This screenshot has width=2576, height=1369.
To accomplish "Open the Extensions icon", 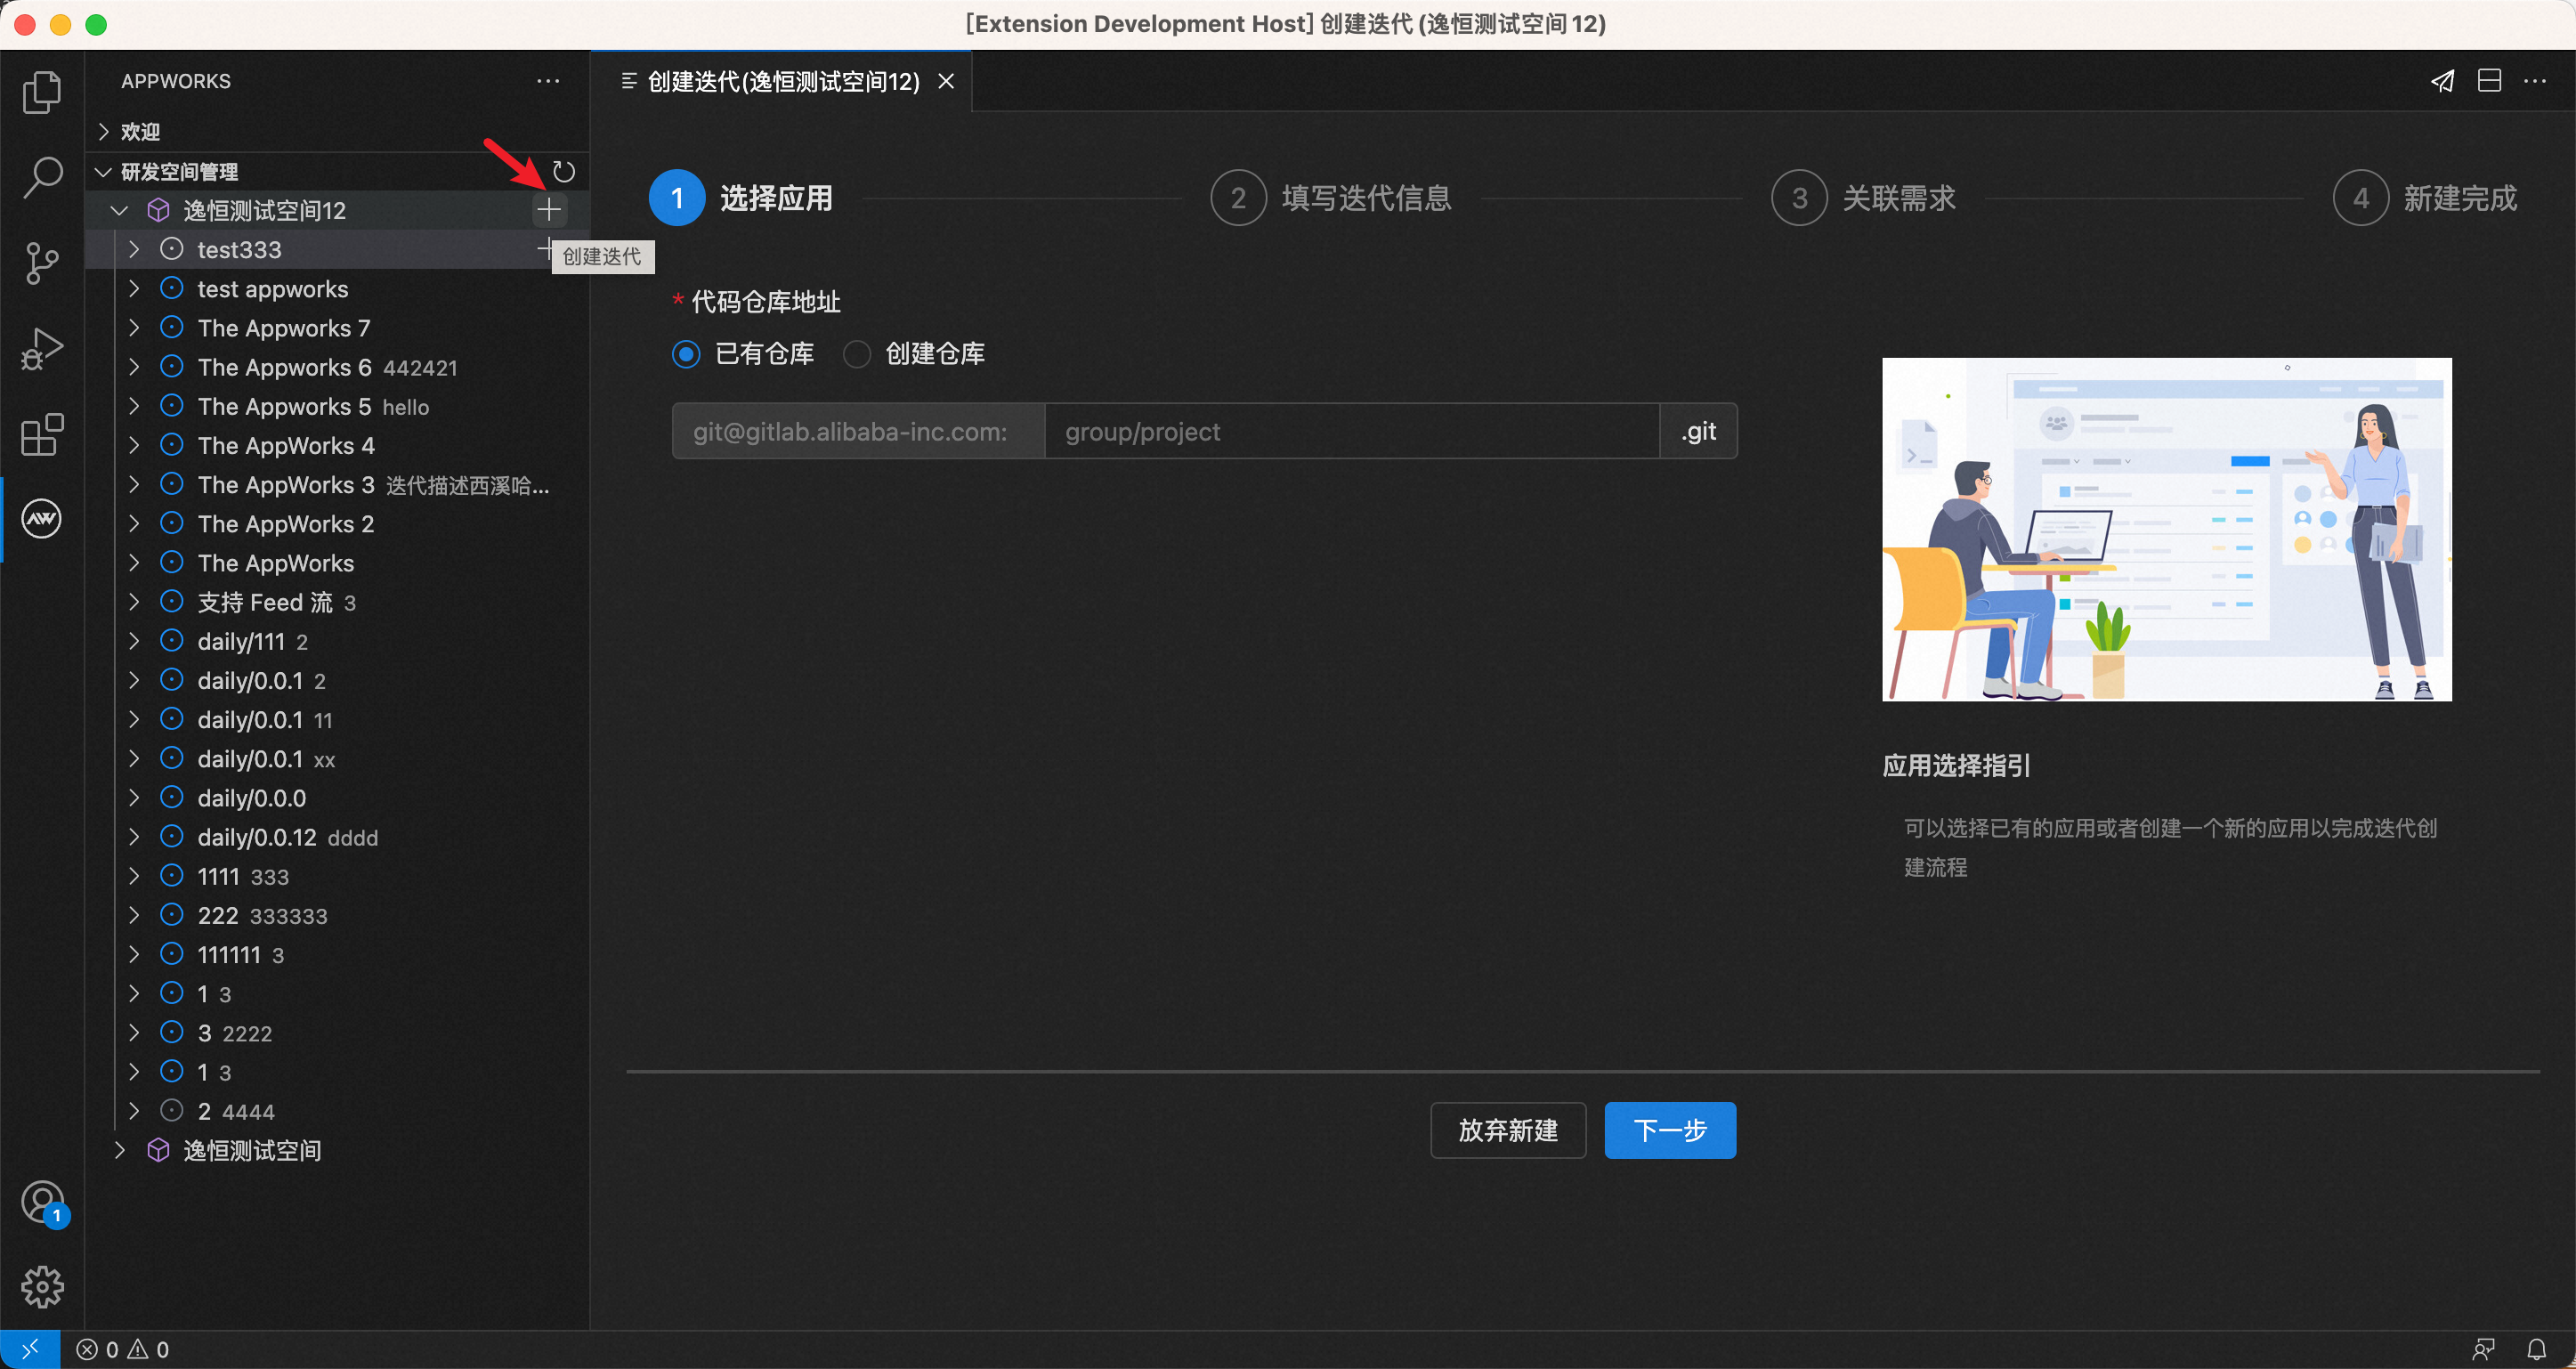I will [x=43, y=434].
